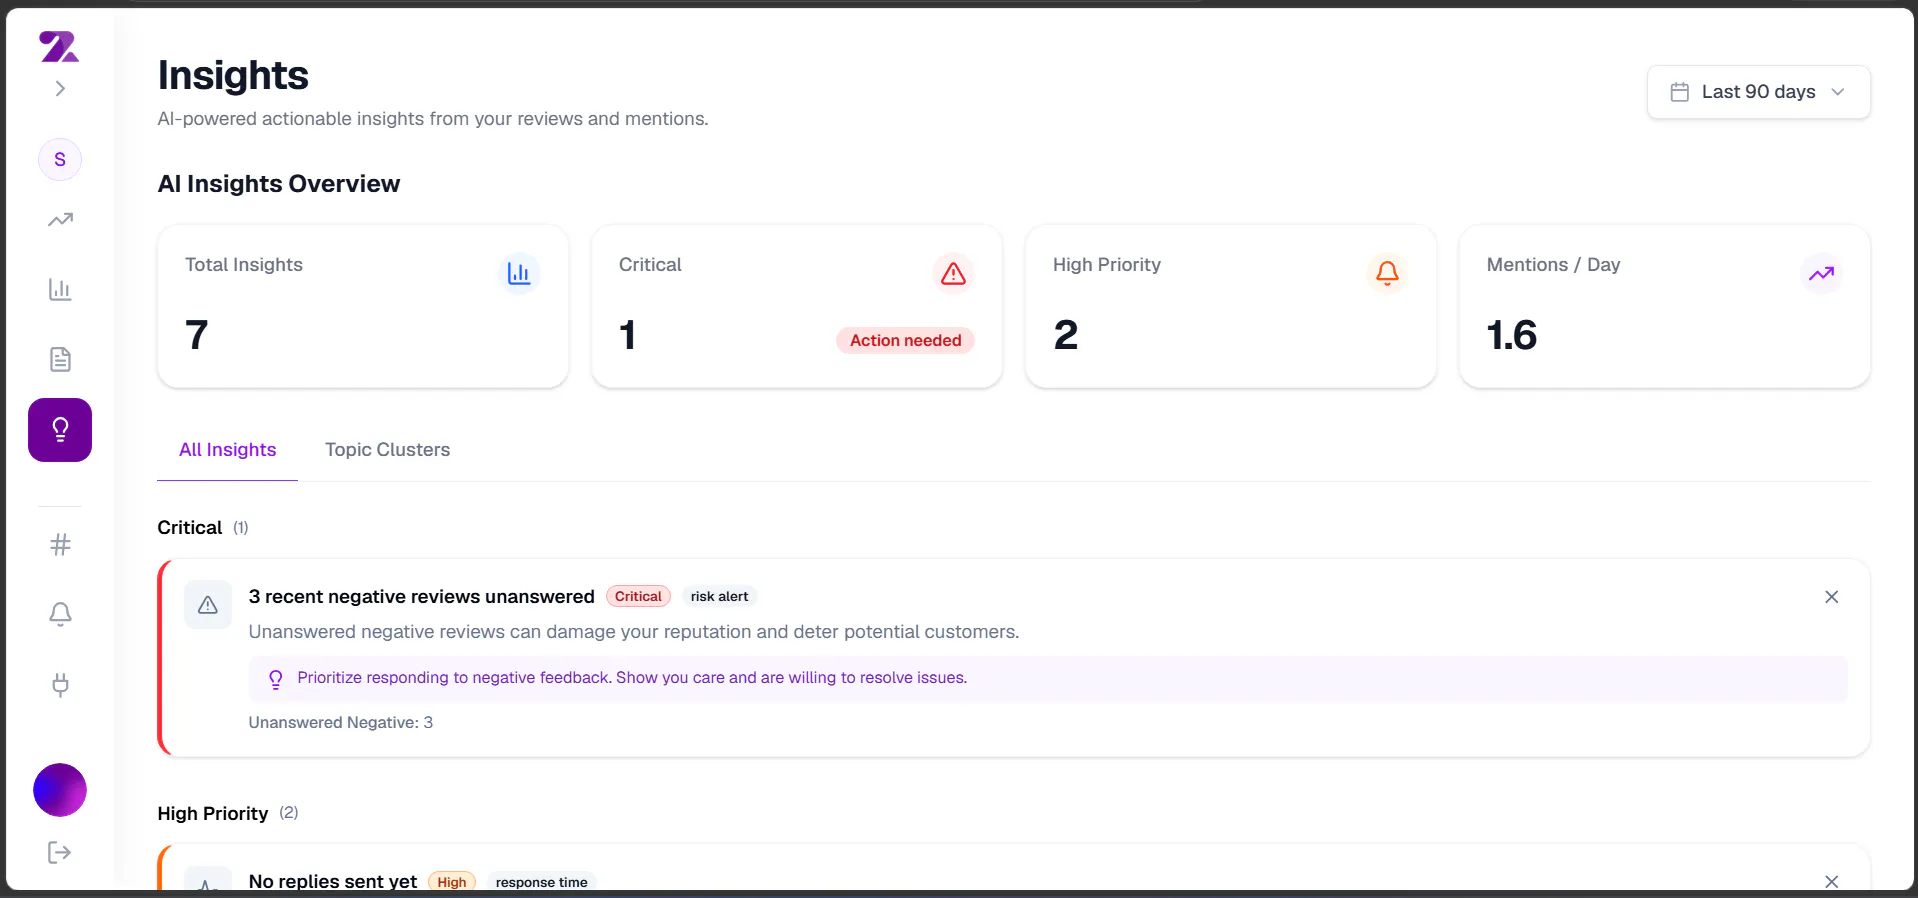This screenshot has width=1918, height=898.
Task: Select the lightbulb Insights sidebar icon
Action: 60,430
